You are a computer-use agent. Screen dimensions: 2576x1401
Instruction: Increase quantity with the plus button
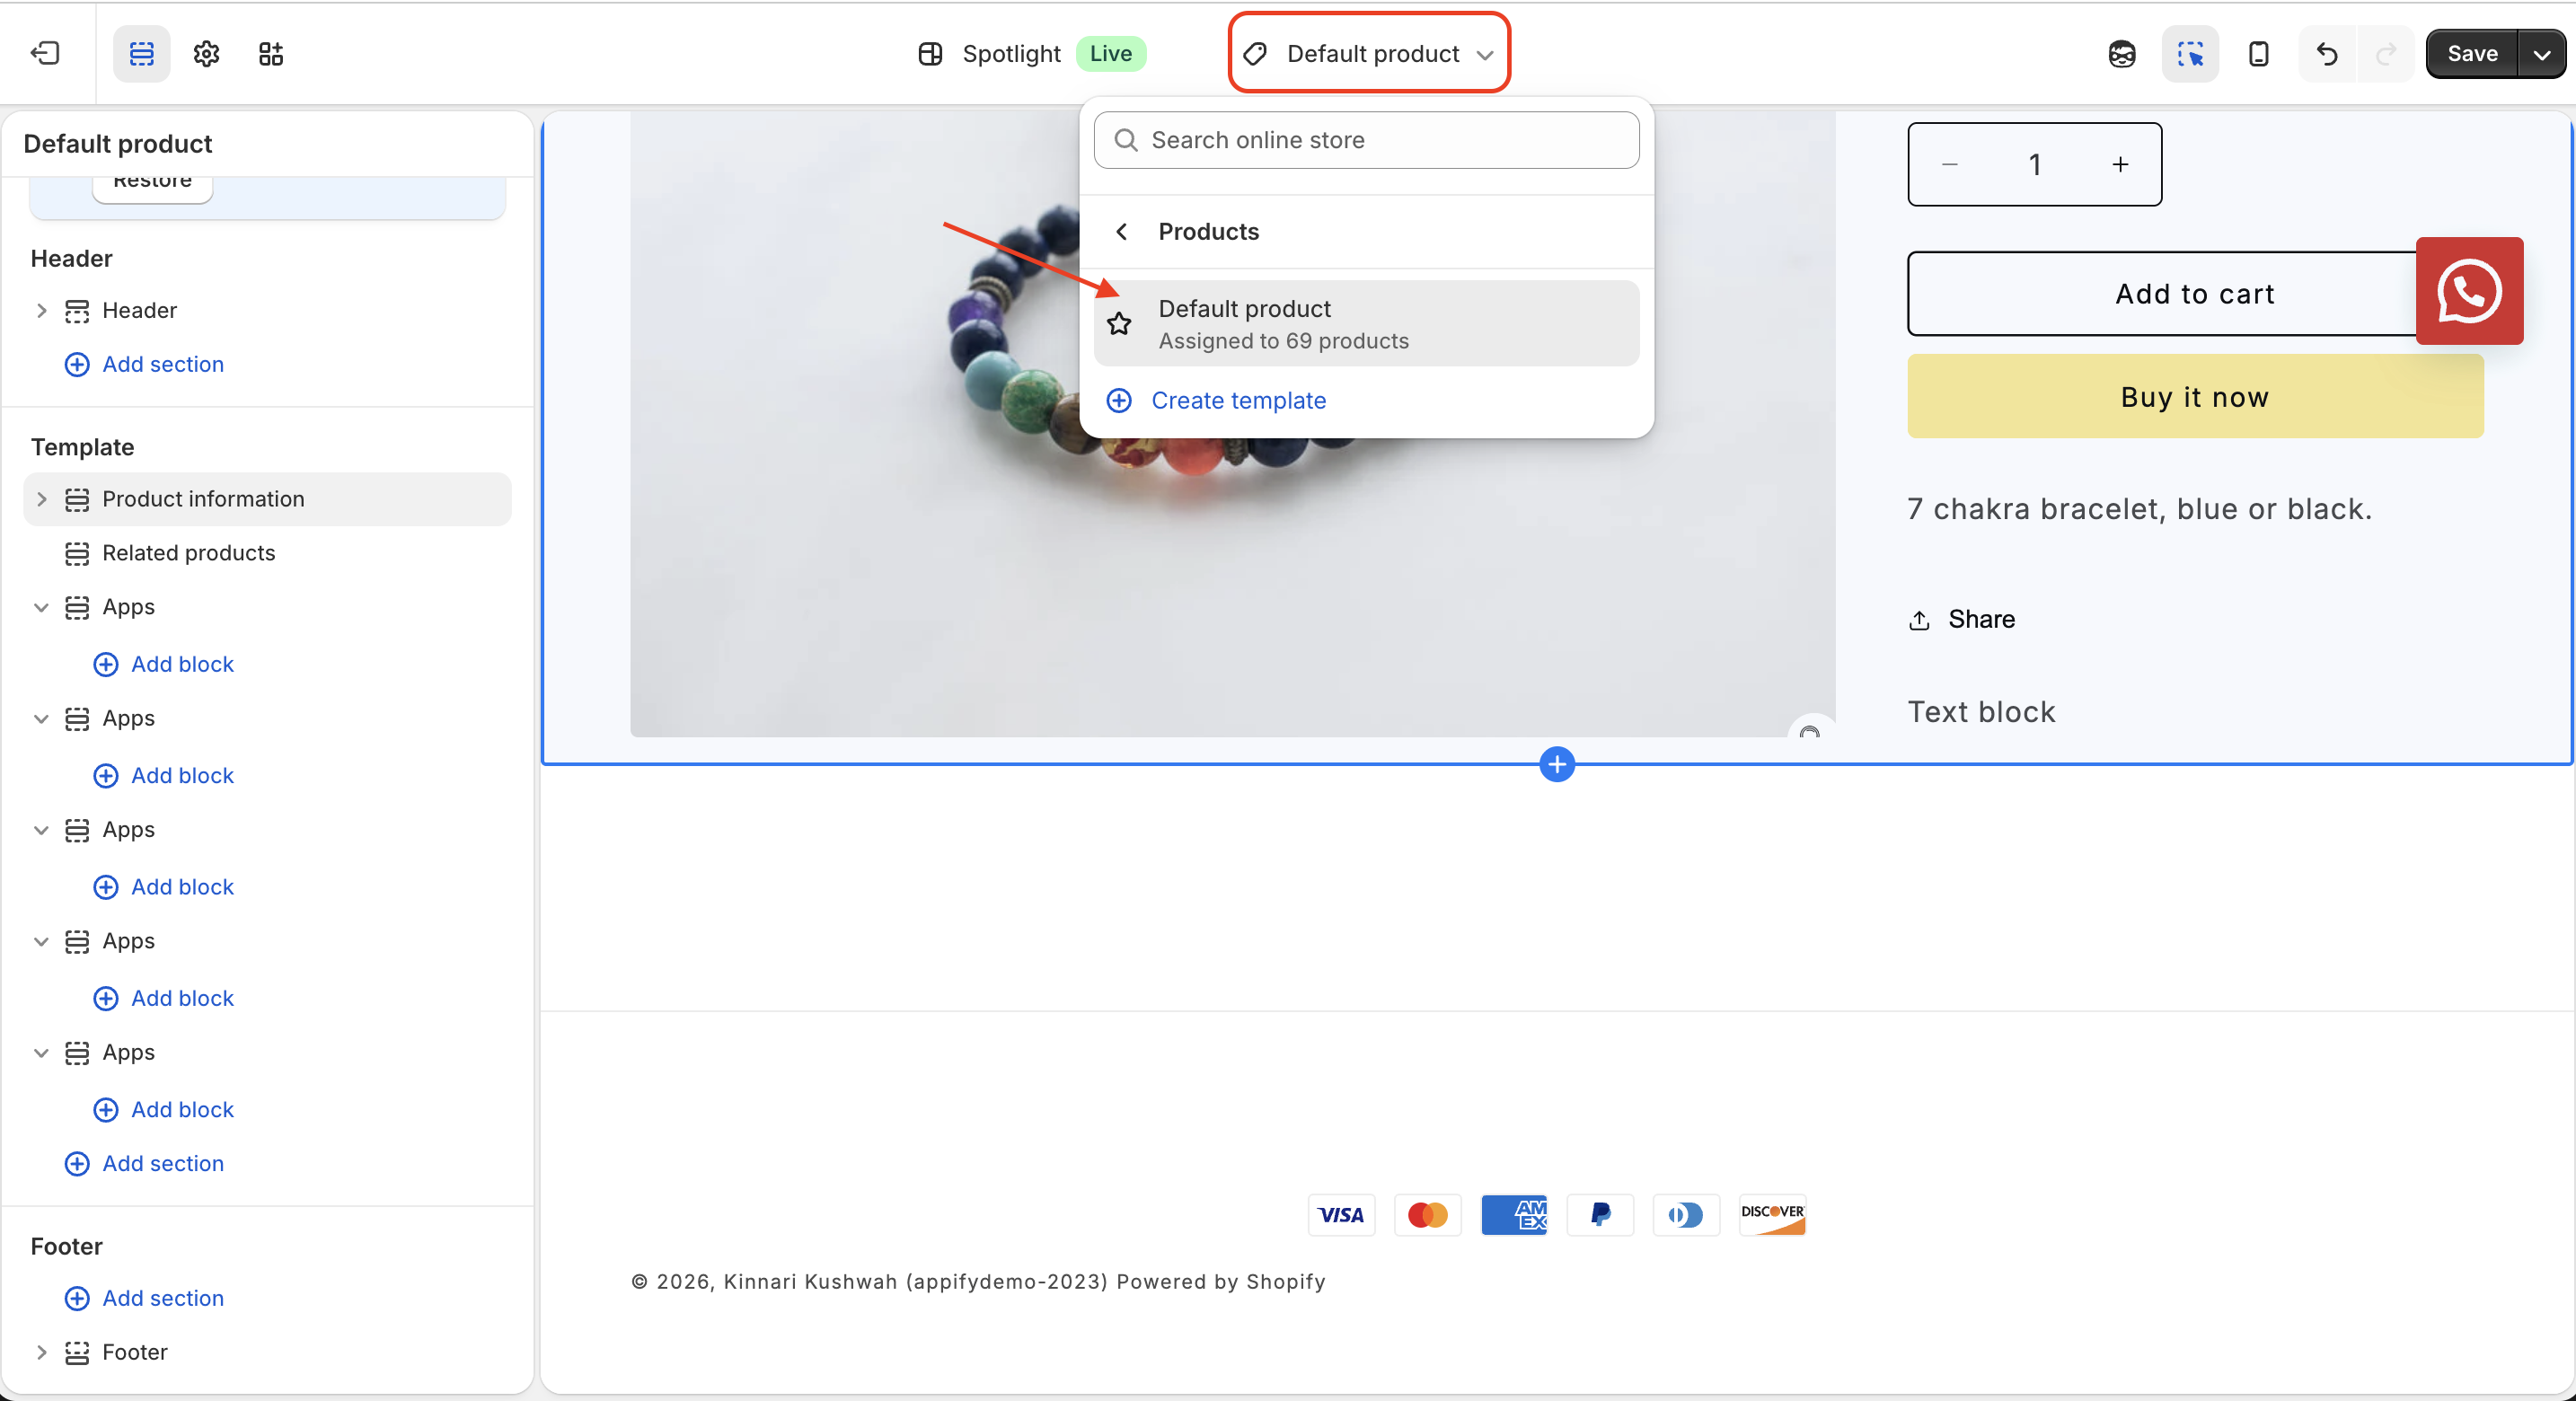click(2119, 164)
